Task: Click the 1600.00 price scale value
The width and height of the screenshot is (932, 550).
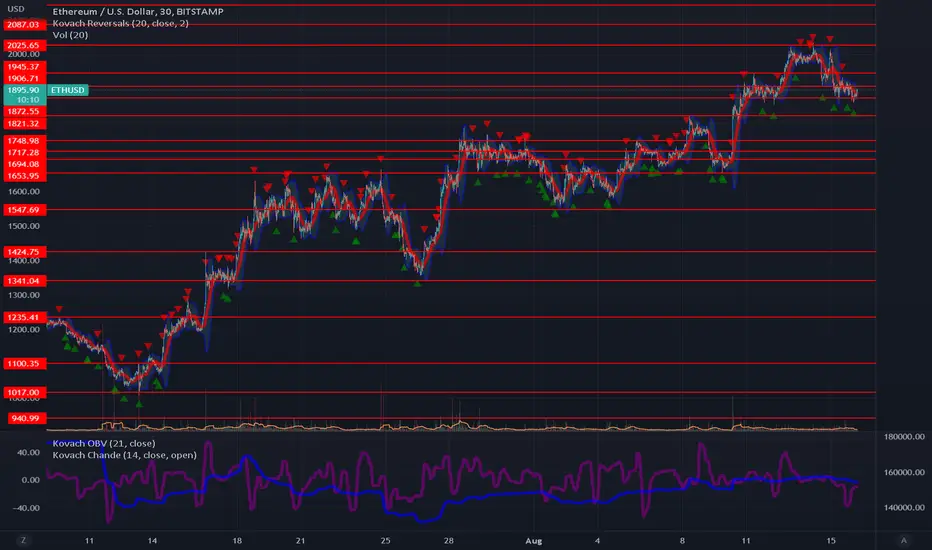Action: 24,191
